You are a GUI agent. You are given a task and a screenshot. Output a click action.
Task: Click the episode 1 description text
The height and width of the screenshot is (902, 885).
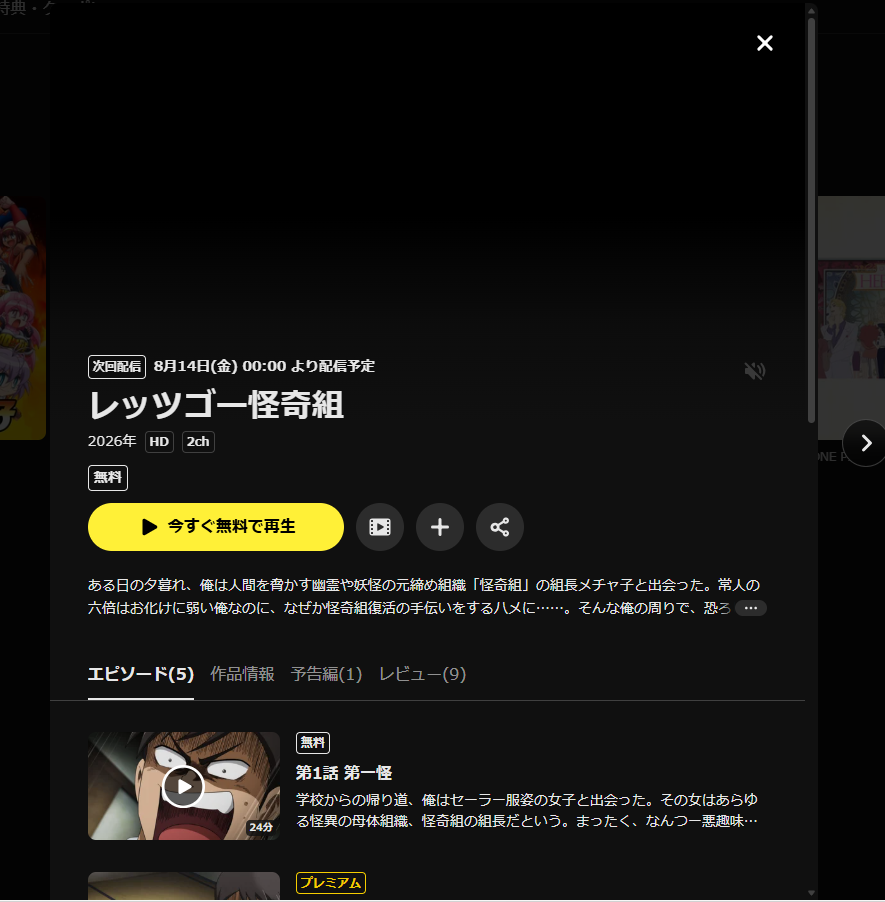(527, 811)
